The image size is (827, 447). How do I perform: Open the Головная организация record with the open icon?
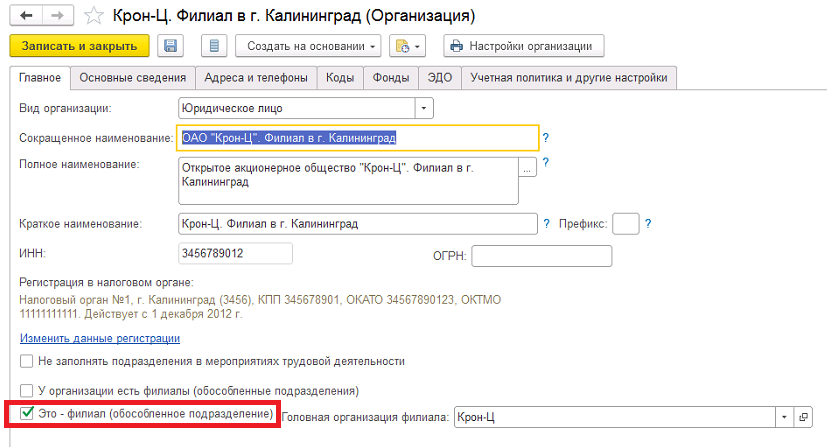pyautogui.click(x=803, y=417)
